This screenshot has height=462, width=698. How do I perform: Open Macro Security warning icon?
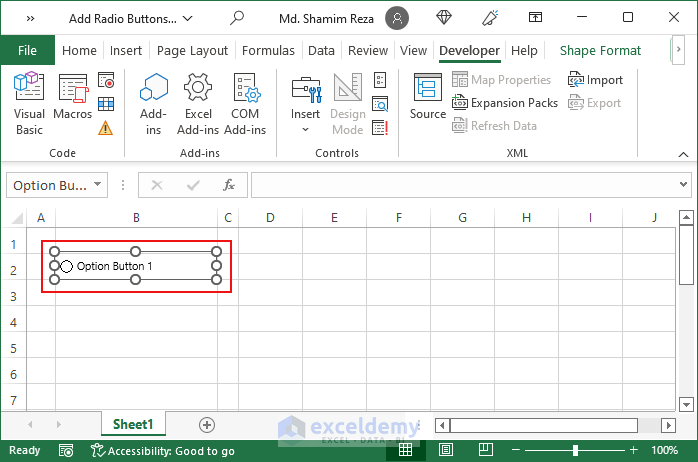point(106,128)
